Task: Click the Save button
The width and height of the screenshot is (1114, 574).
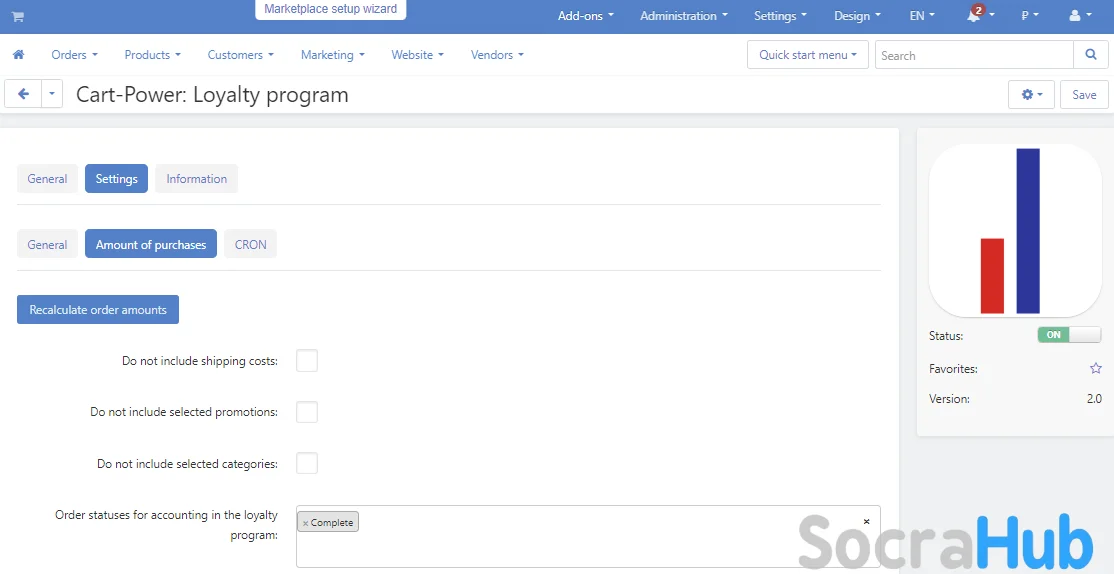Action: (x=1084, y=94)
